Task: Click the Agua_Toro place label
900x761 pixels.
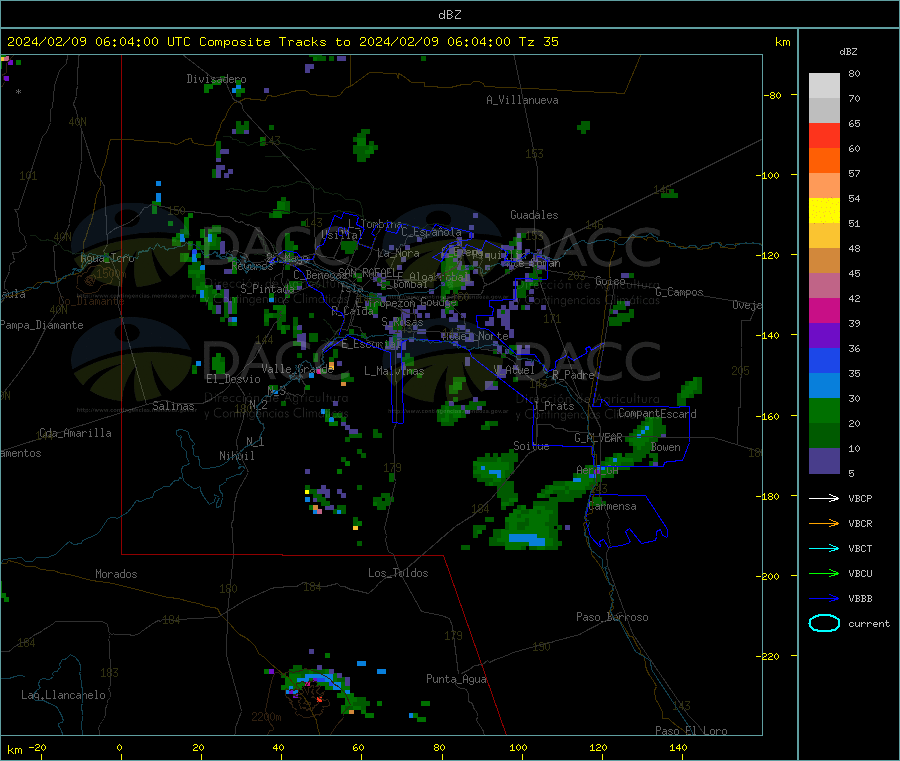Action: click(107, 258)
